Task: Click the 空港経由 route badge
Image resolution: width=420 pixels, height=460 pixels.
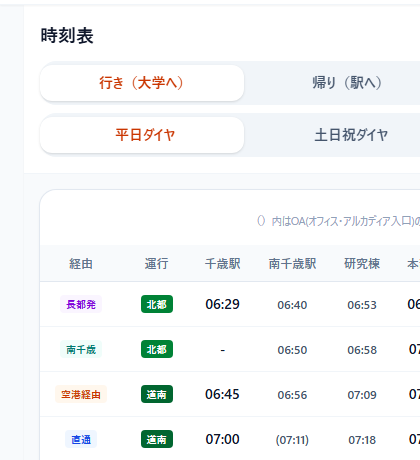Action: click(x=81, y=394)
